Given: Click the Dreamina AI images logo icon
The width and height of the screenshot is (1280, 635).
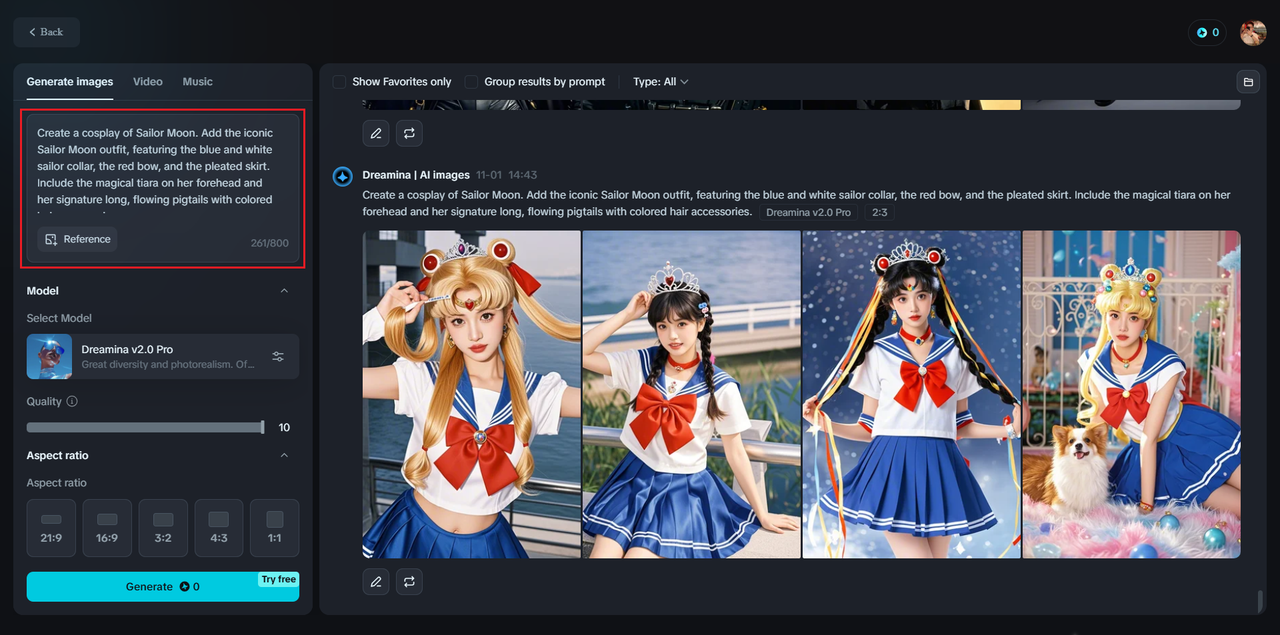Looking at the screenshot, I should coord(342,177).
